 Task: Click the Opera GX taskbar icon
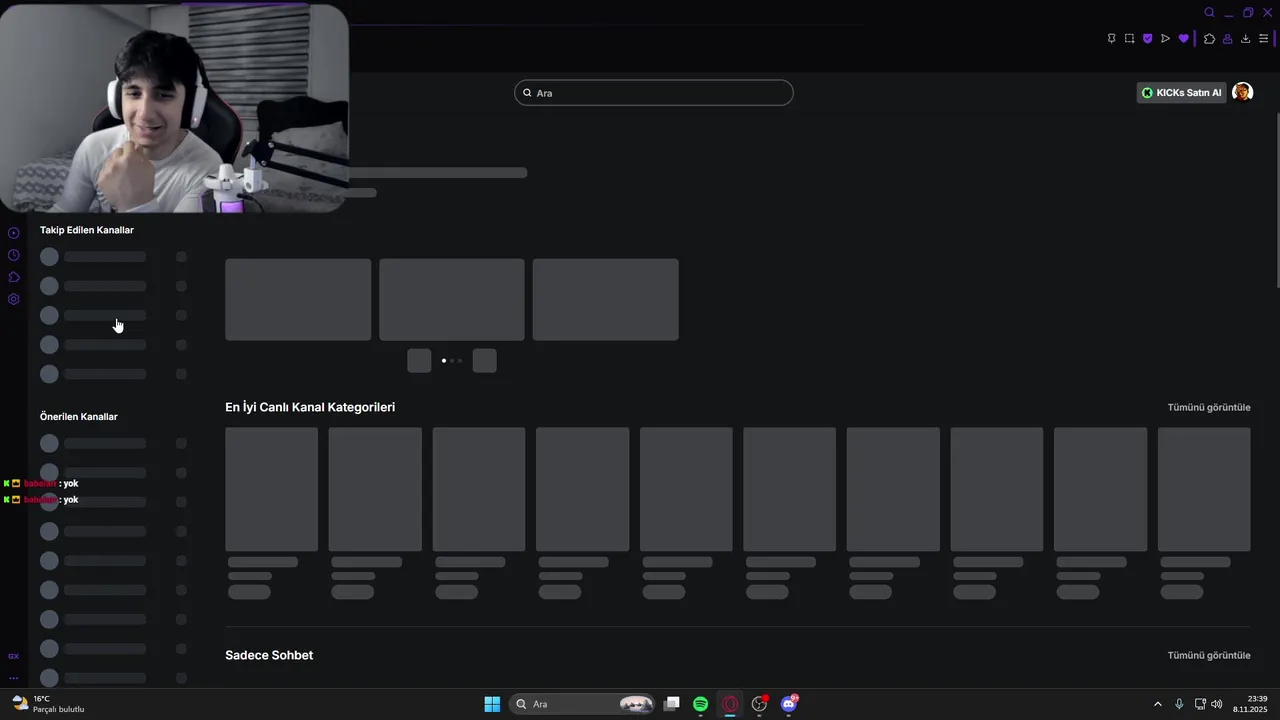click(x=730, y=704)
